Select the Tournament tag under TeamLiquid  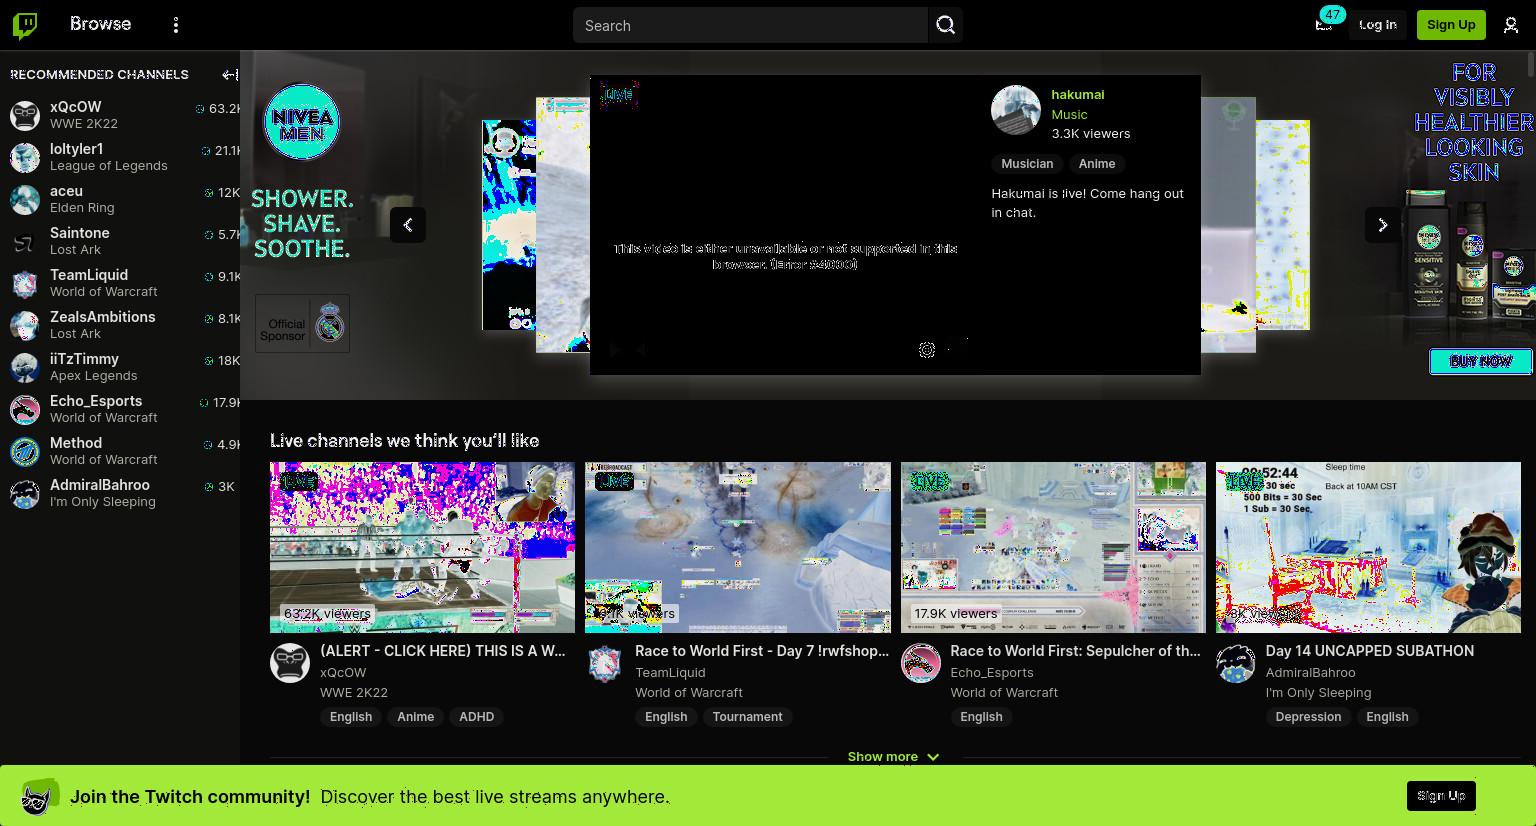point(748,717)
